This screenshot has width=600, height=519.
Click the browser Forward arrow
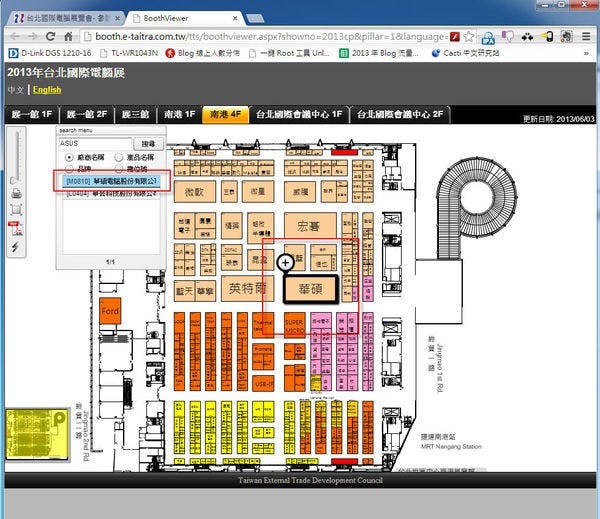point(33,37)
